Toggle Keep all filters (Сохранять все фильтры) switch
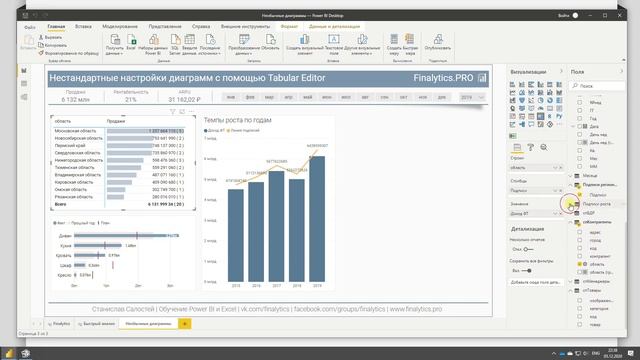The image size is (640, 360). (x=527, y=271)
